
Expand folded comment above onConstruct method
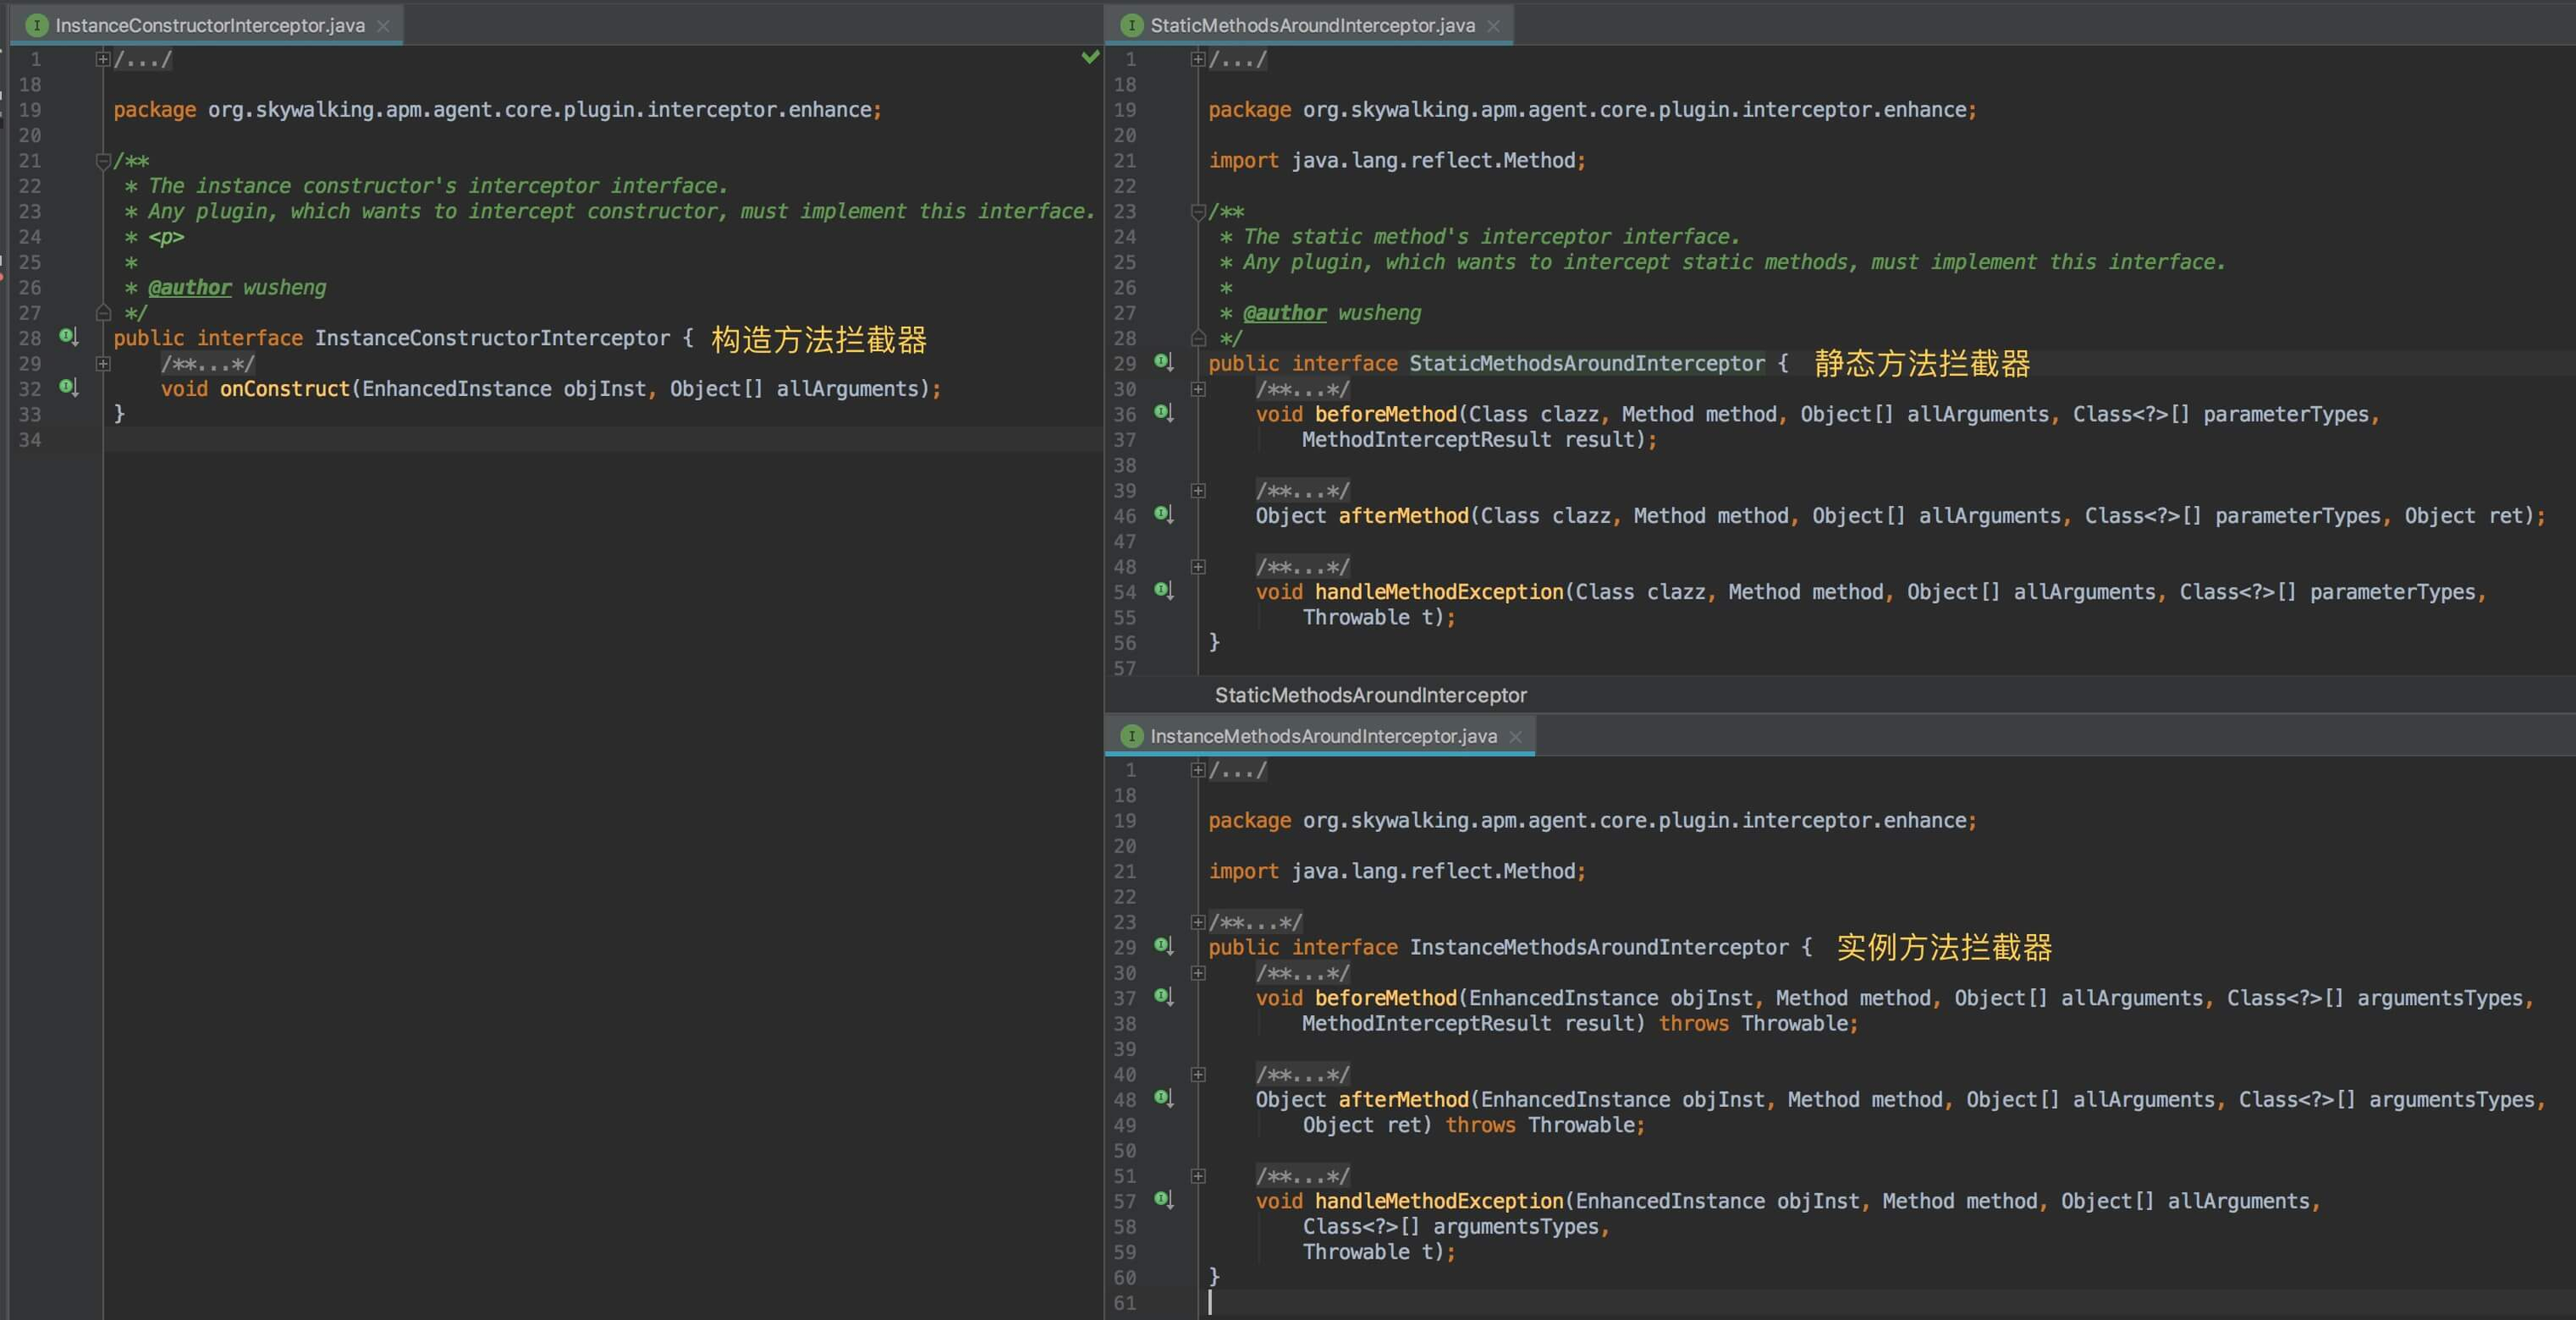click(103, 364)
